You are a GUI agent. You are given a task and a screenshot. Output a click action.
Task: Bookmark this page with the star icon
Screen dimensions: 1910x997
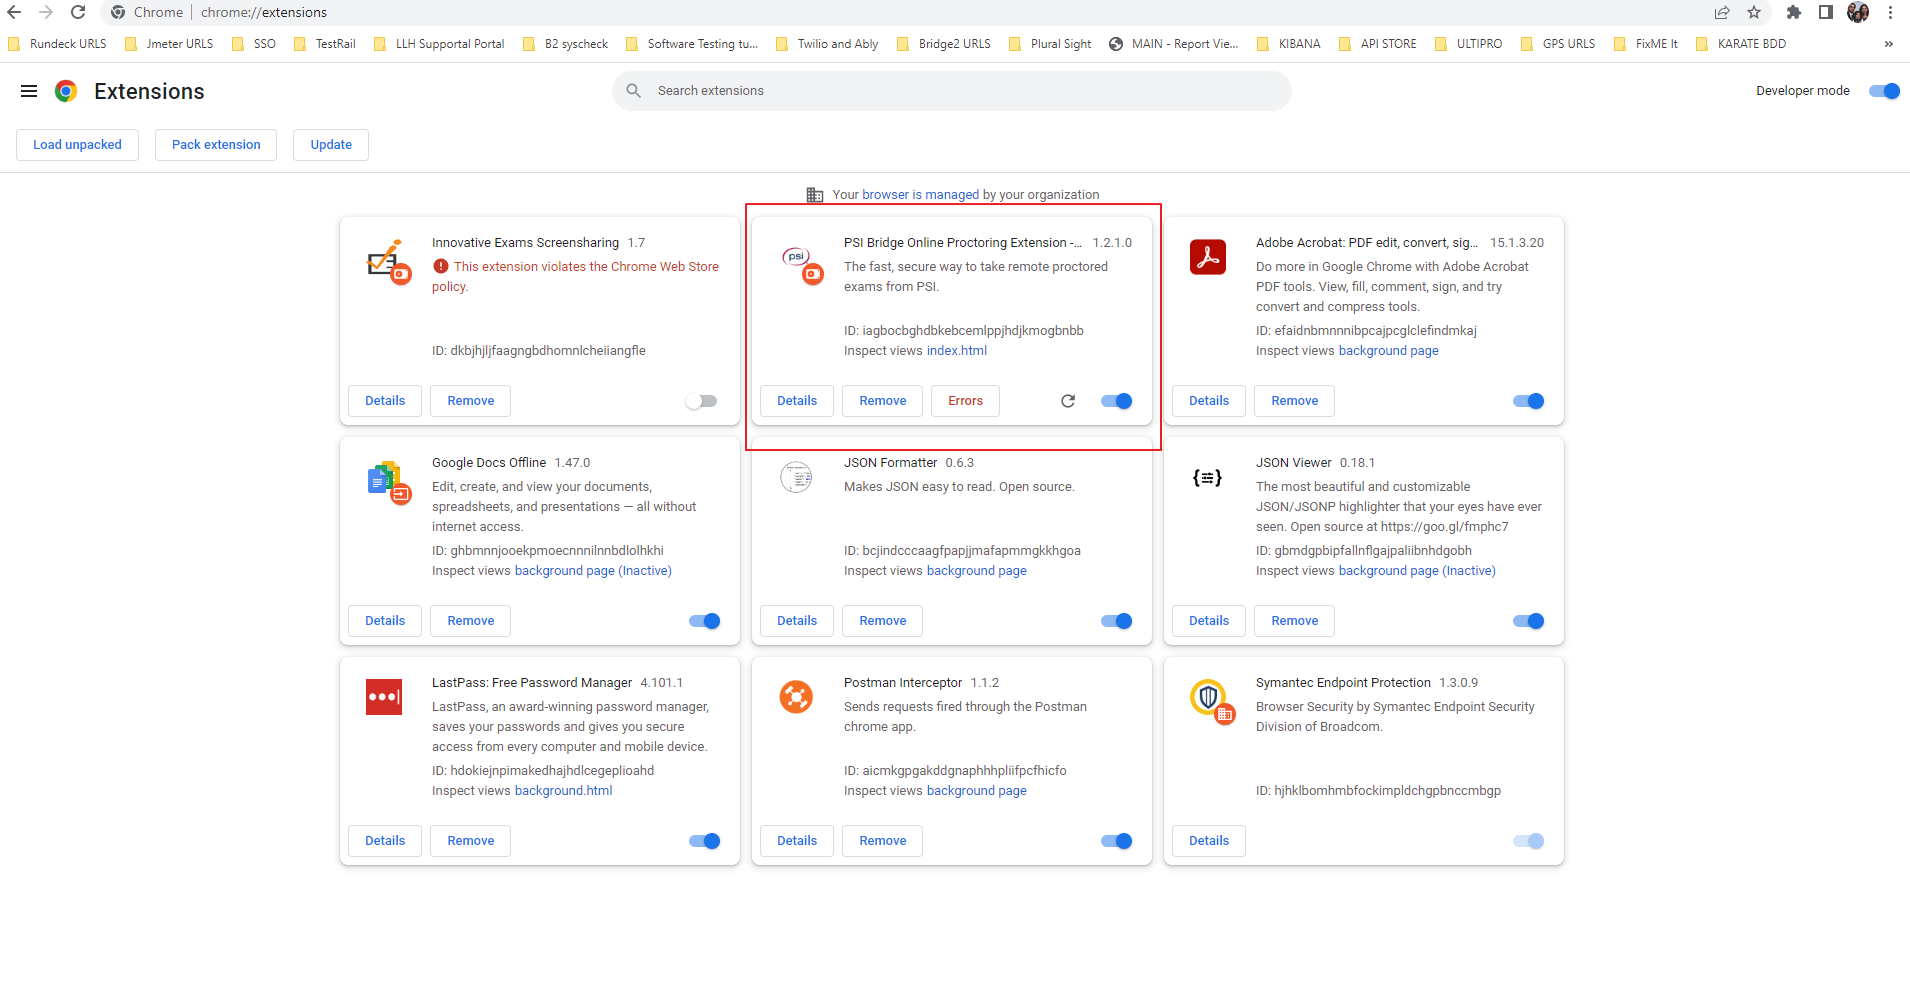pos(1754,12)
